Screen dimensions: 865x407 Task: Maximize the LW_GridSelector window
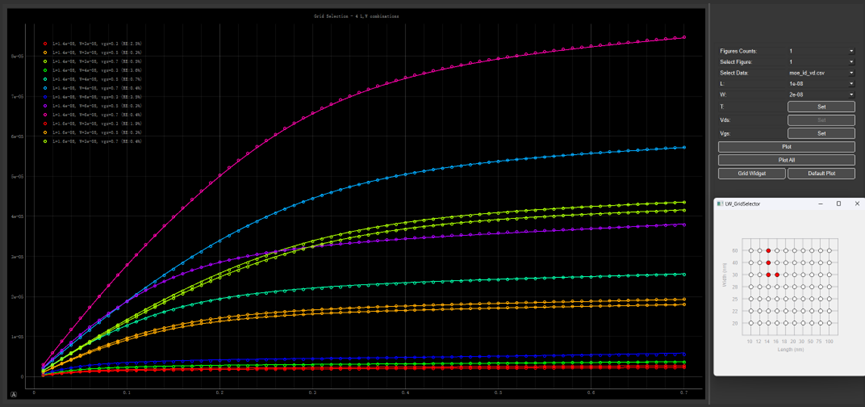[x=838, y=204]
